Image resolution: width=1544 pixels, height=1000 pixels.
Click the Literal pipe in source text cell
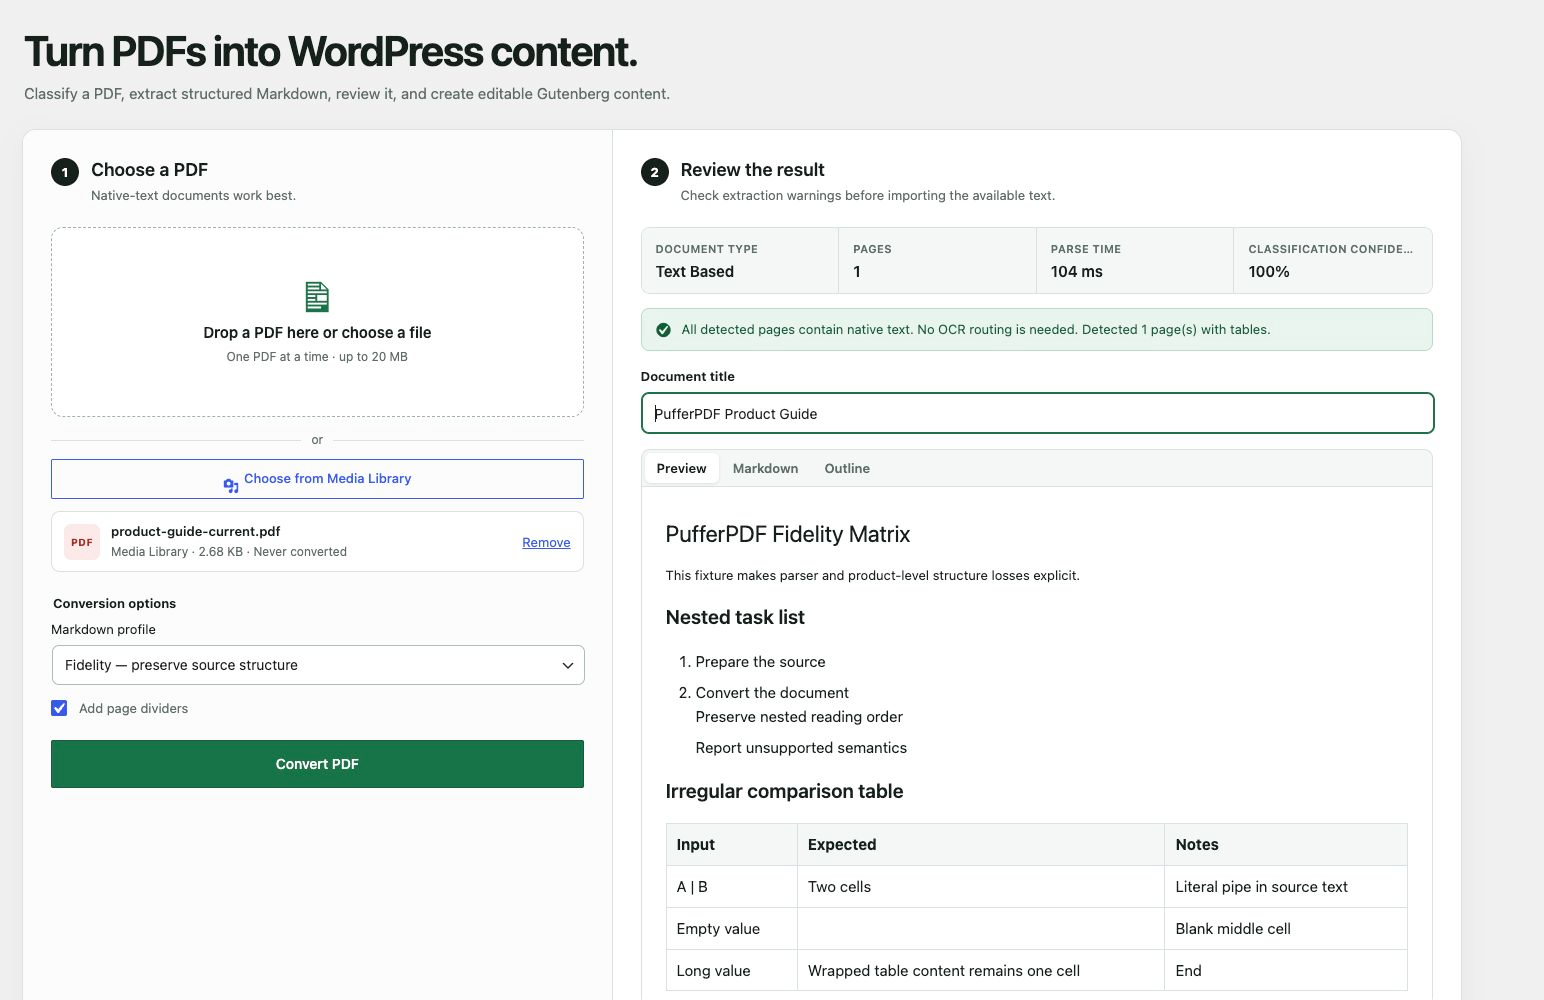click(x=1286, y=886)
